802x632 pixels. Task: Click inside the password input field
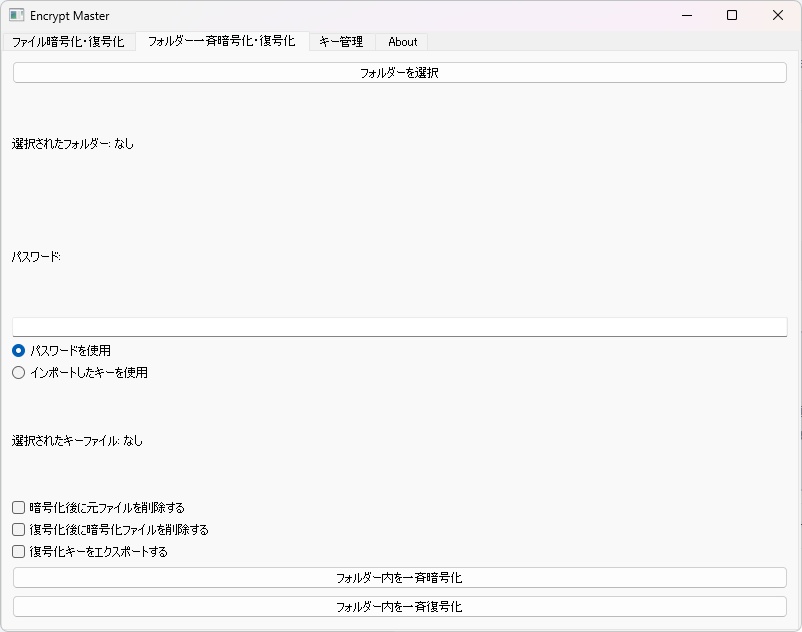[399, 326]
